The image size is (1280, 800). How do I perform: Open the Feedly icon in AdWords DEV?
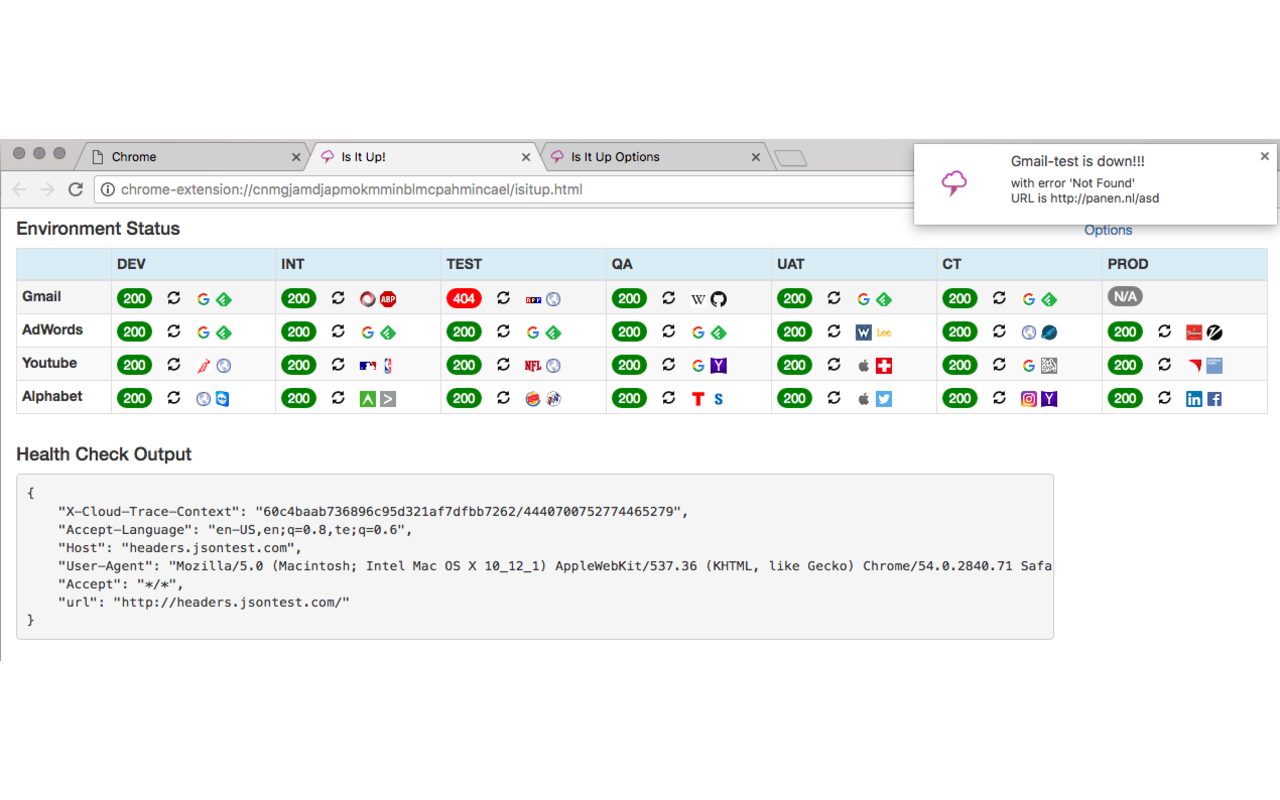click(x=223, y=333)
